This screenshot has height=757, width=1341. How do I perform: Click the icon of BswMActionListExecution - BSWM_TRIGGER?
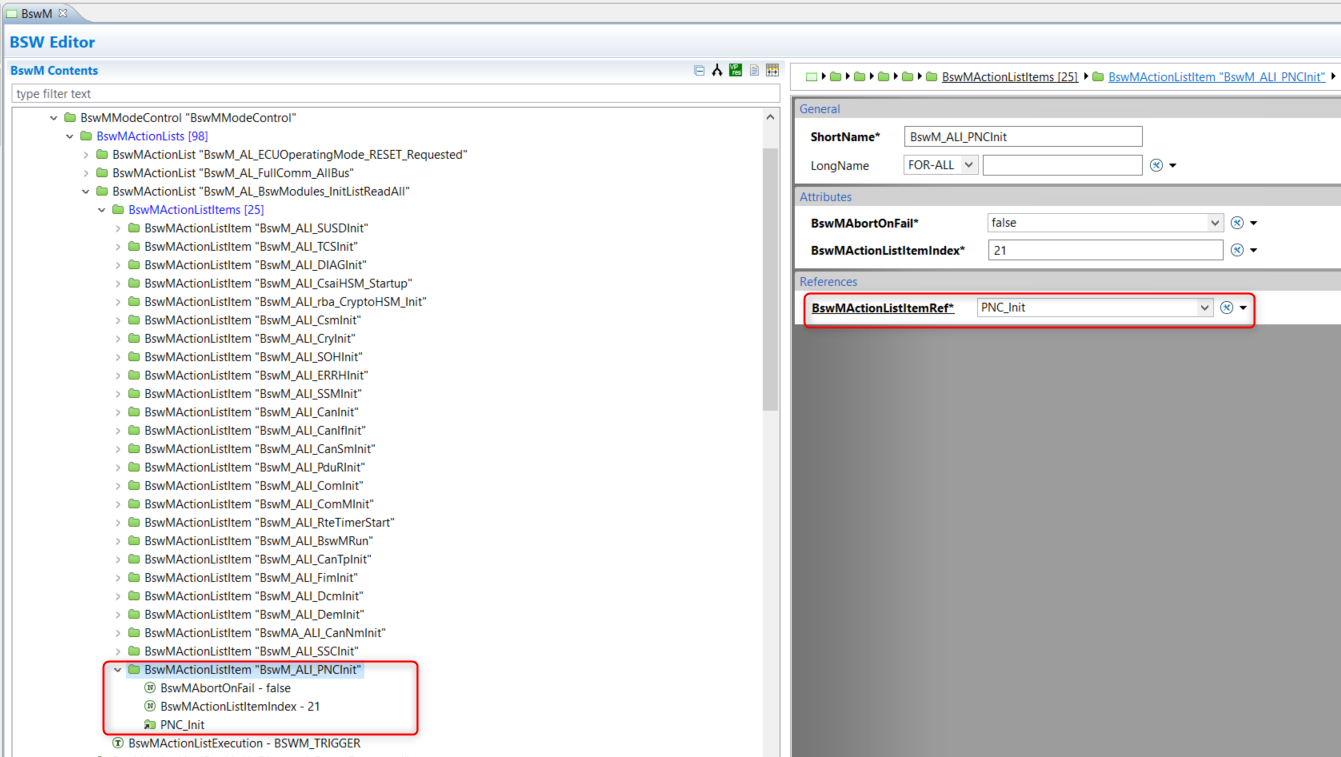pos(118,743)
